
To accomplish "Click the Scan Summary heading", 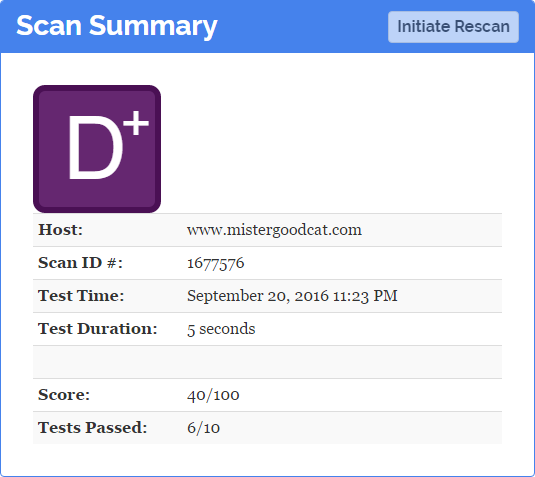I will coord(117,26).
